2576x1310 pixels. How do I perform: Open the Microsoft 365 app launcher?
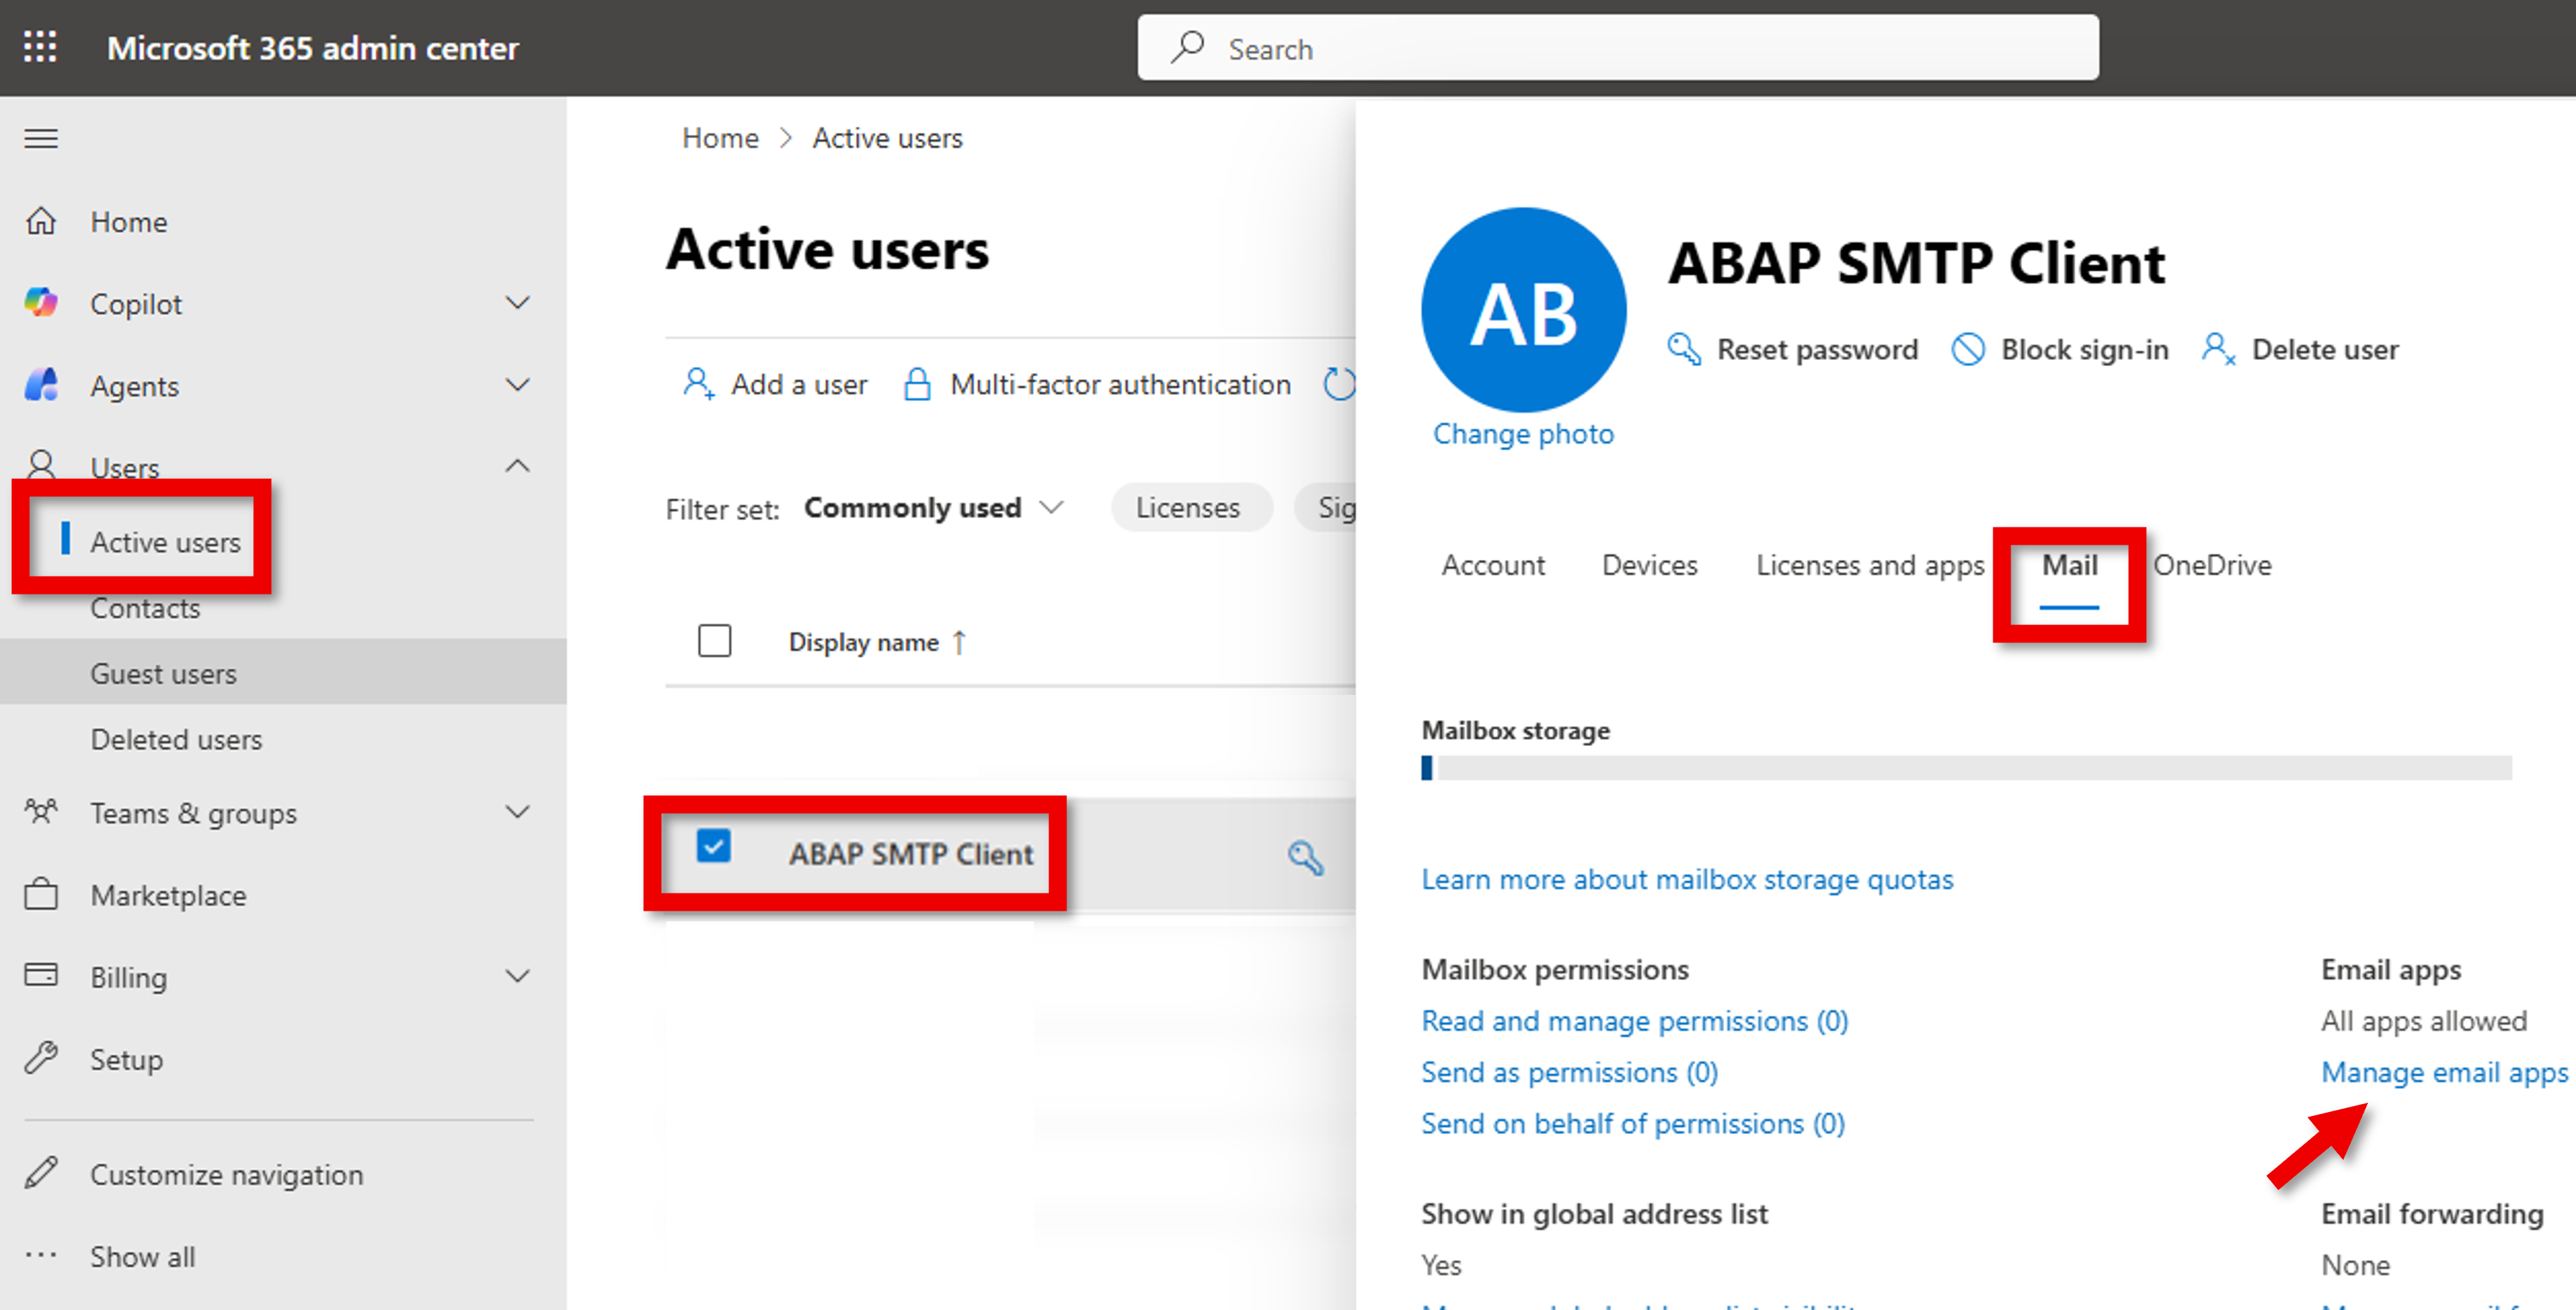tap(39, 47)
